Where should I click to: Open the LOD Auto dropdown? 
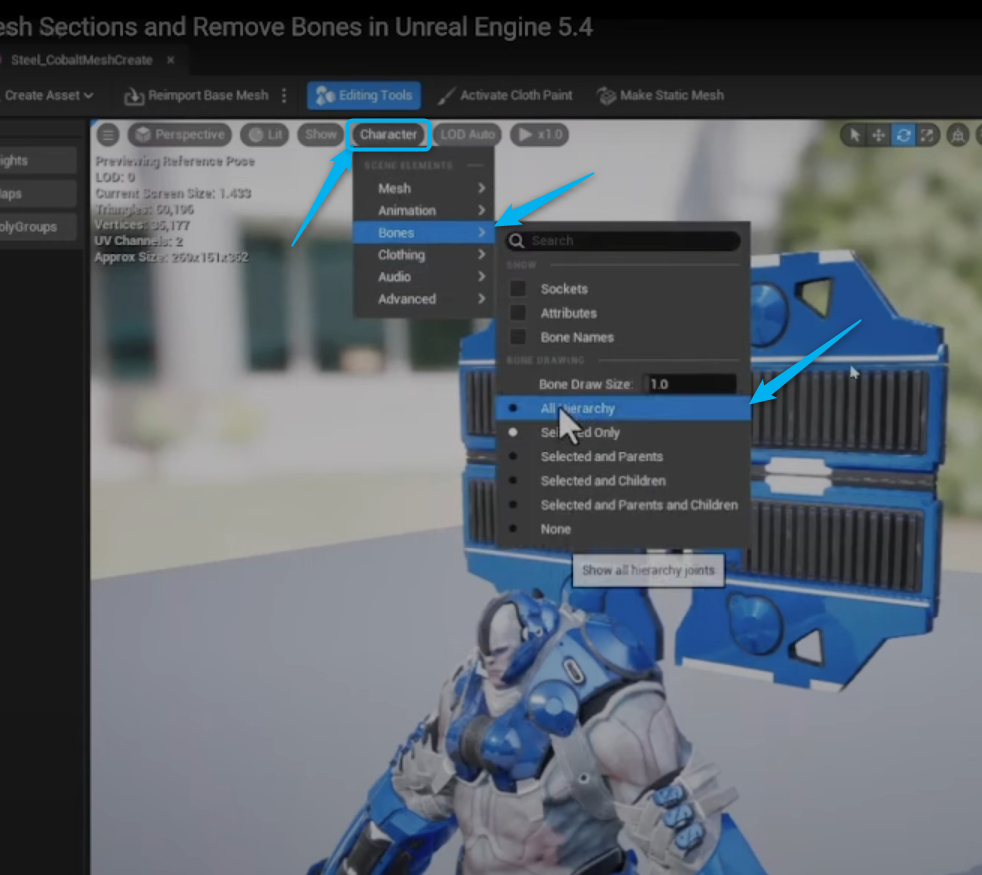467,135
